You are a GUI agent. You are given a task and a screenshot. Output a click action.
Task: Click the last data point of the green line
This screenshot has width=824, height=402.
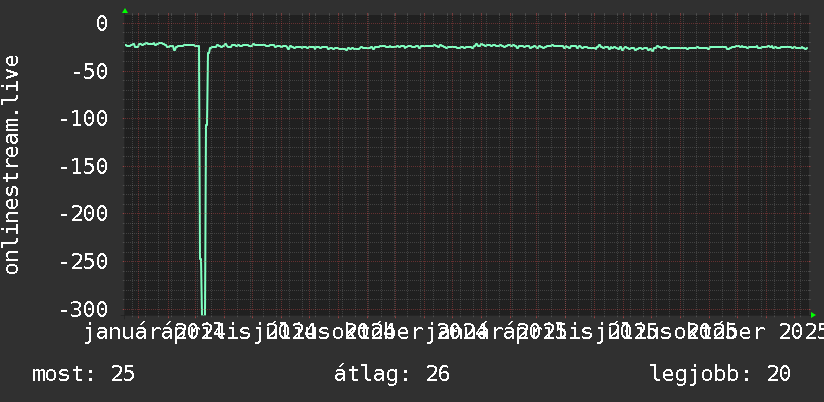pyautogui.click(x=807, y=48)
